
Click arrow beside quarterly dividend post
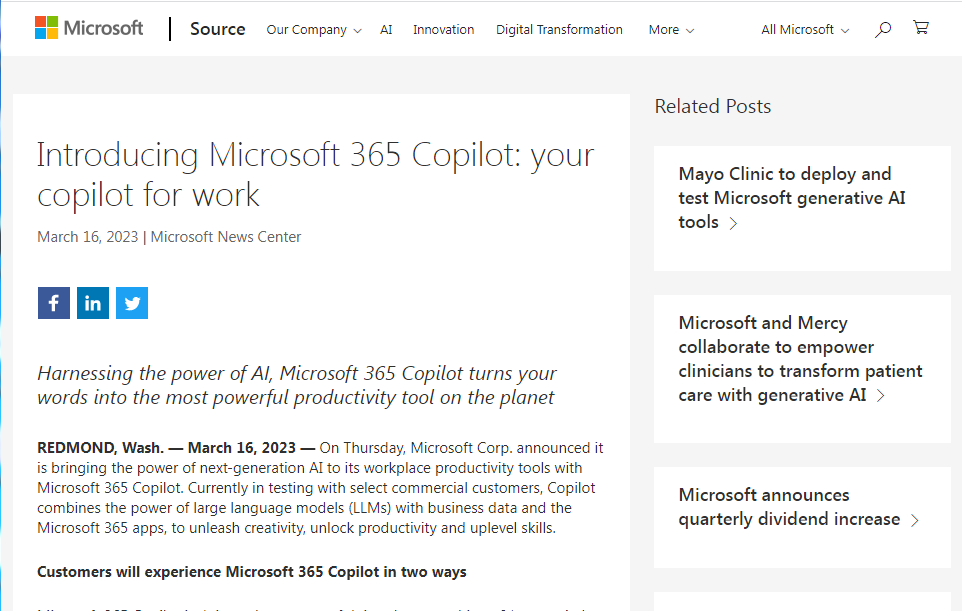tap(914, 520)
